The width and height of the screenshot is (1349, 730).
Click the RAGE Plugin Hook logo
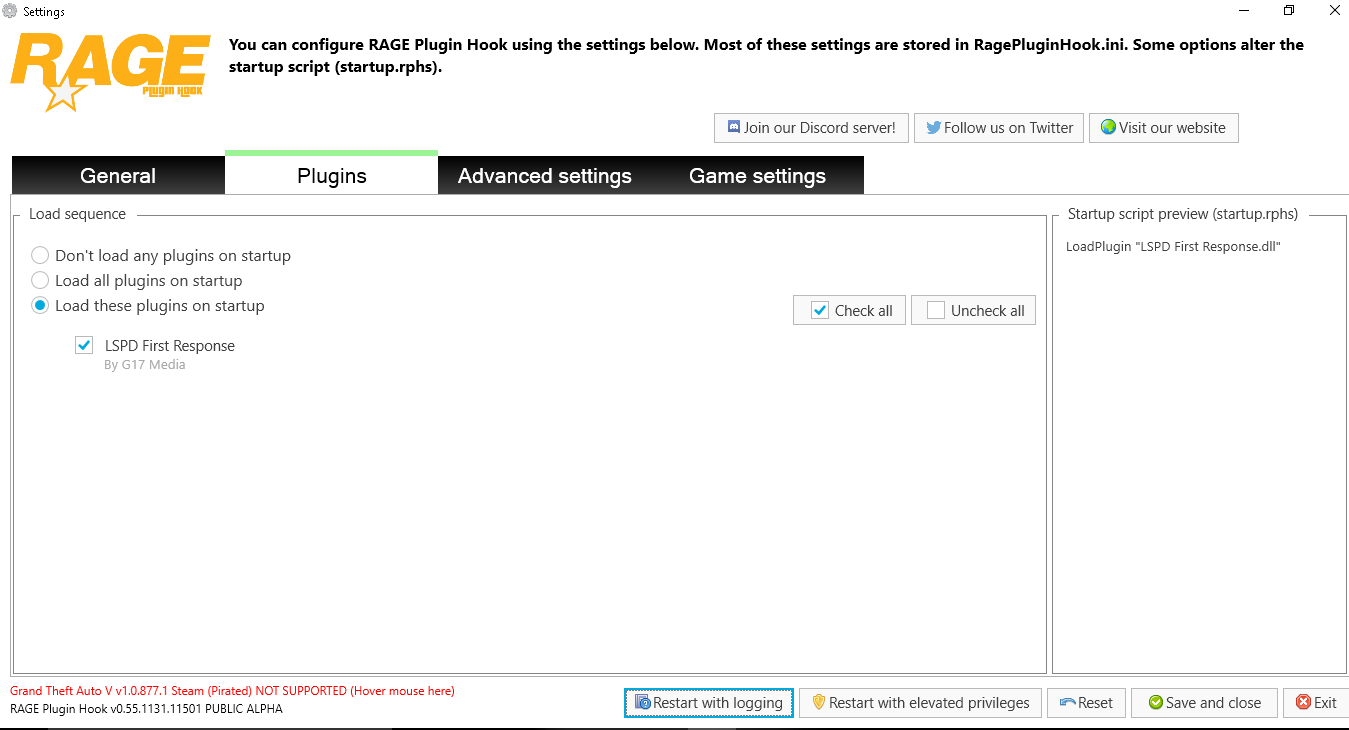[110, 72]
